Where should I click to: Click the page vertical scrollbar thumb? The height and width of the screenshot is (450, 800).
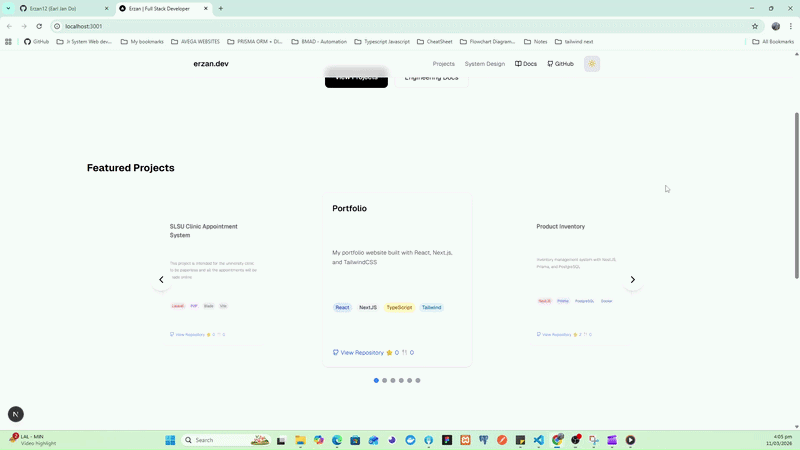pos(796,195)
